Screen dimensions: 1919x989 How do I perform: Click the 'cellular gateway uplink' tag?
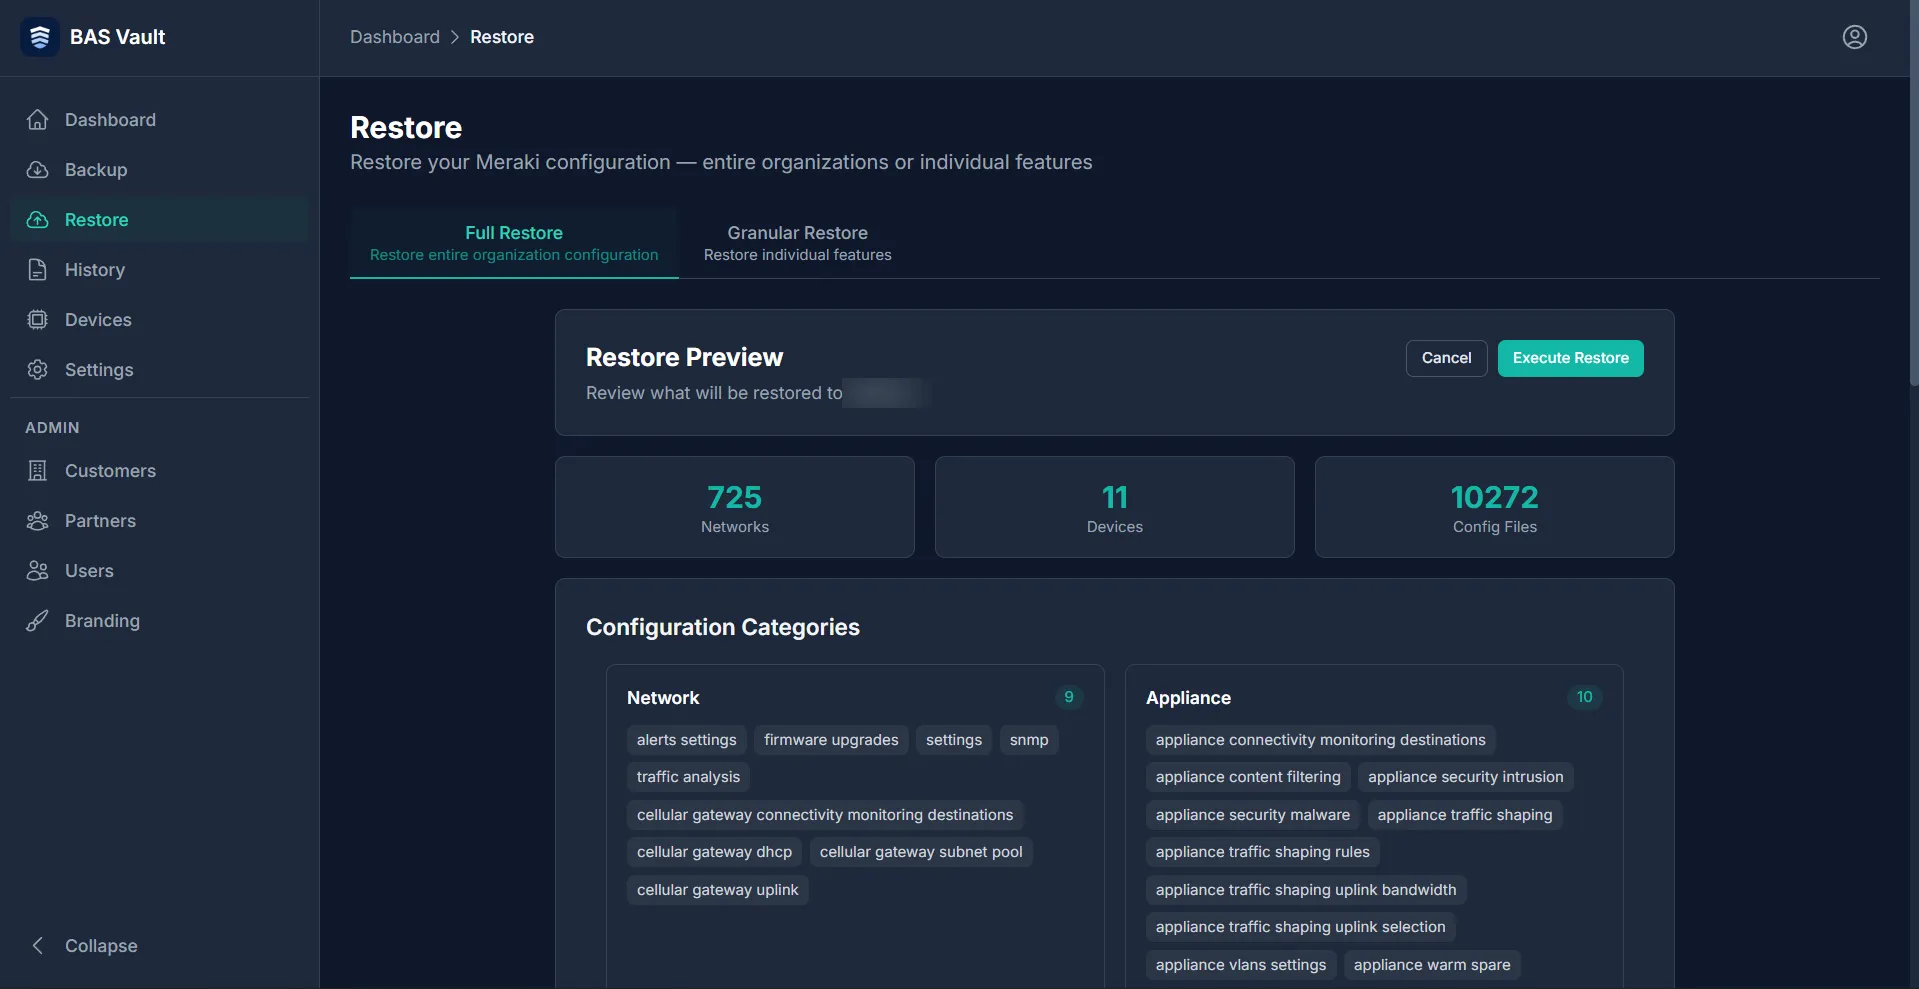click(x=718, y=890)
